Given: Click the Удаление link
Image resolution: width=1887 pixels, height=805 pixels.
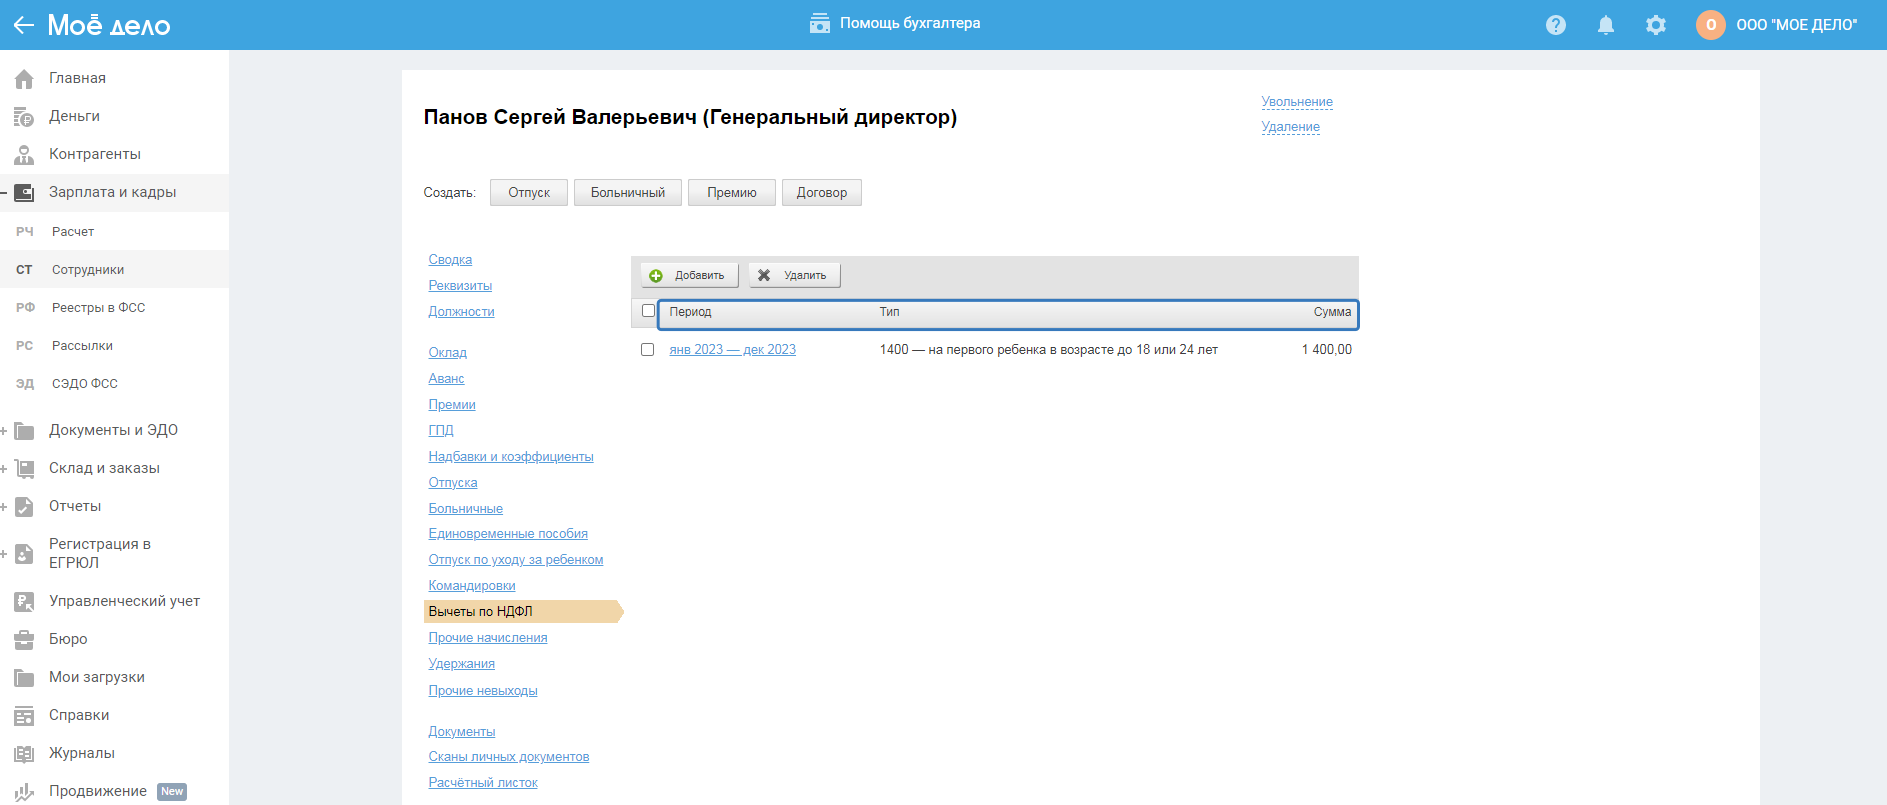Looking at the screenshot, I should (1290, 127).
